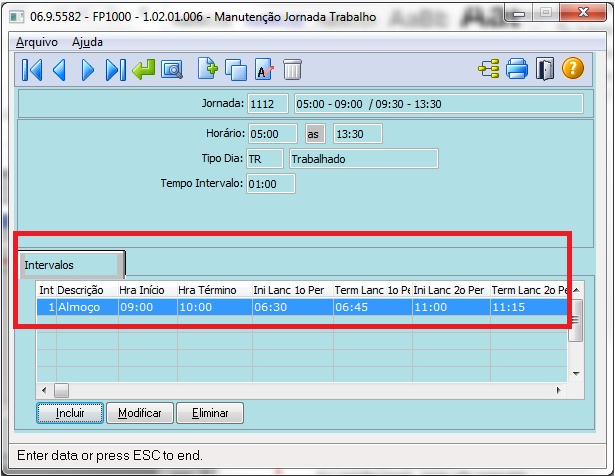615x476 pixels.
Task: Copy record duplicate pages icon
Action: coord(236,70)
